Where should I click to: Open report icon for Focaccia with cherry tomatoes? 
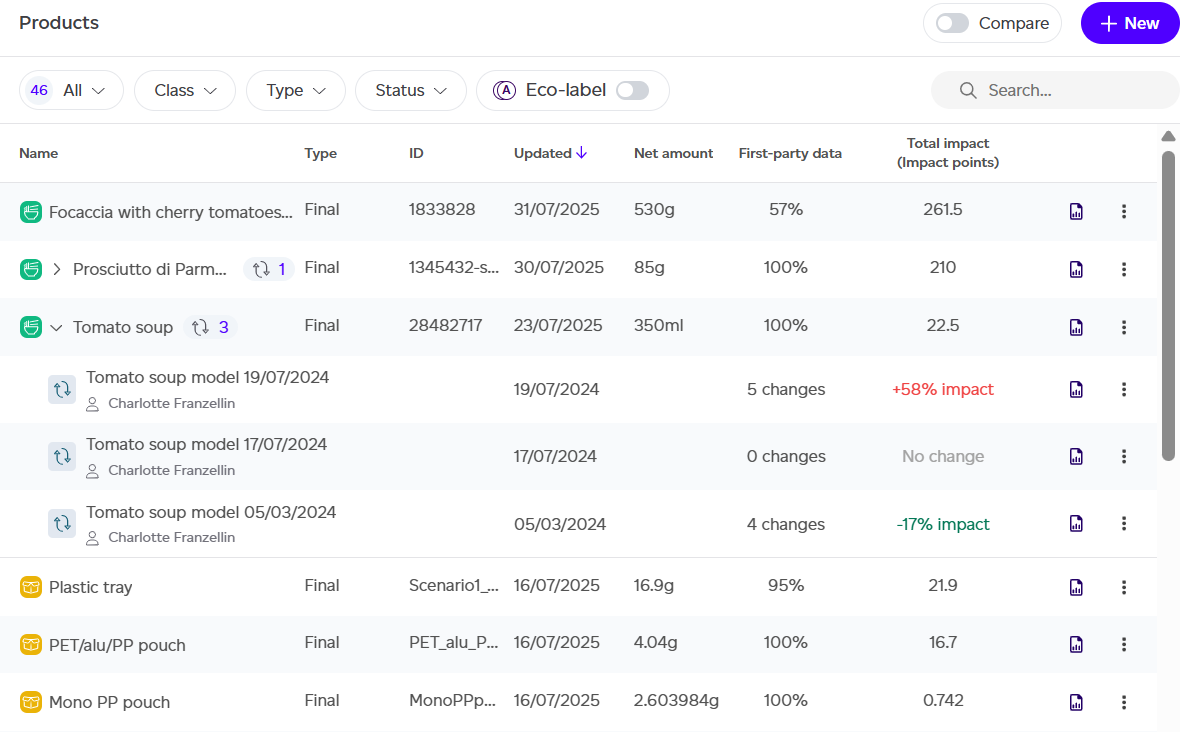(1076, 211)
